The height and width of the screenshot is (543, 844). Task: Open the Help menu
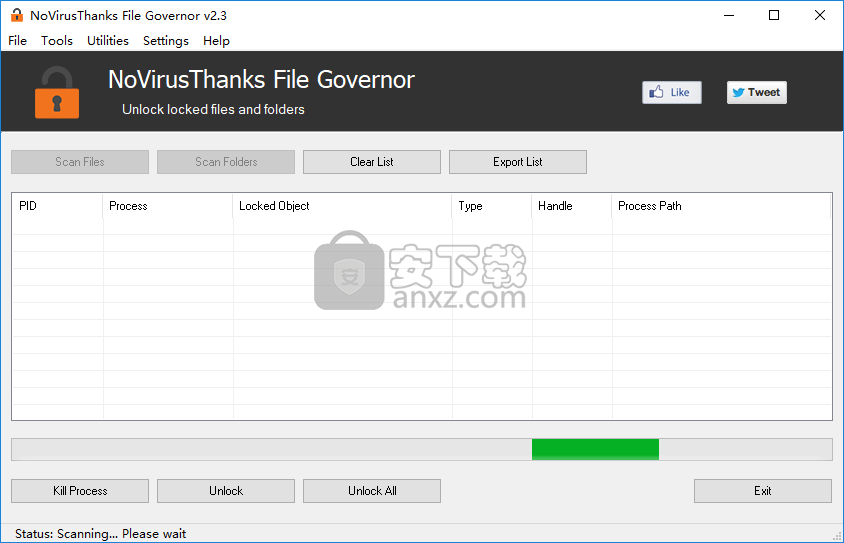216,41
